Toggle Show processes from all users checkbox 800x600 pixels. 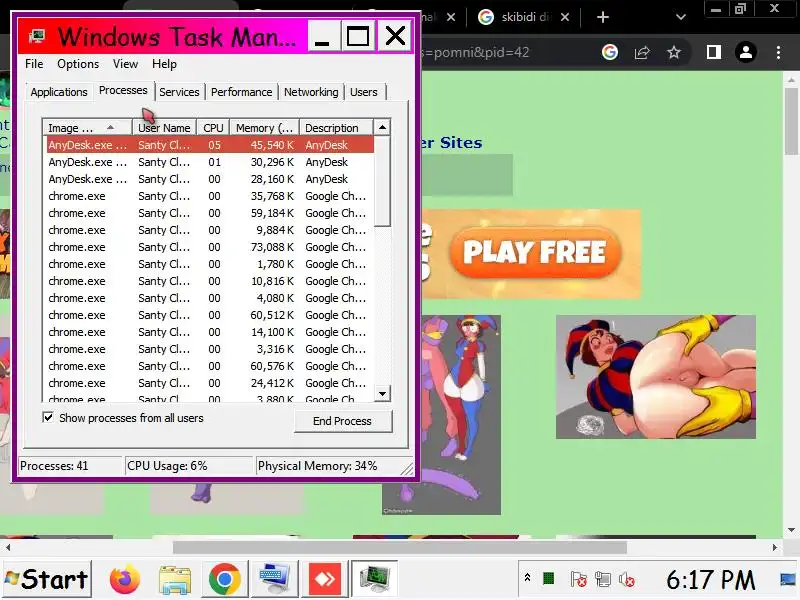pyautogui.click(x=48, y=418)
